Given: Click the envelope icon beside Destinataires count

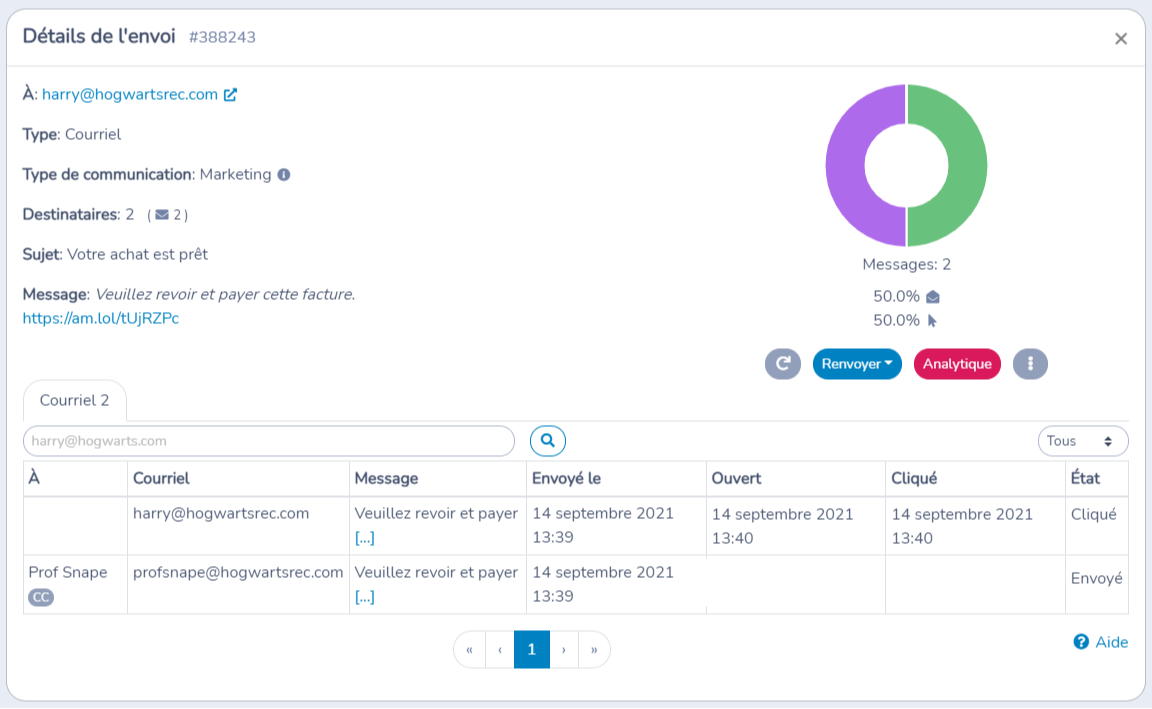Looking at the screenshot, I should pos(162,215).
